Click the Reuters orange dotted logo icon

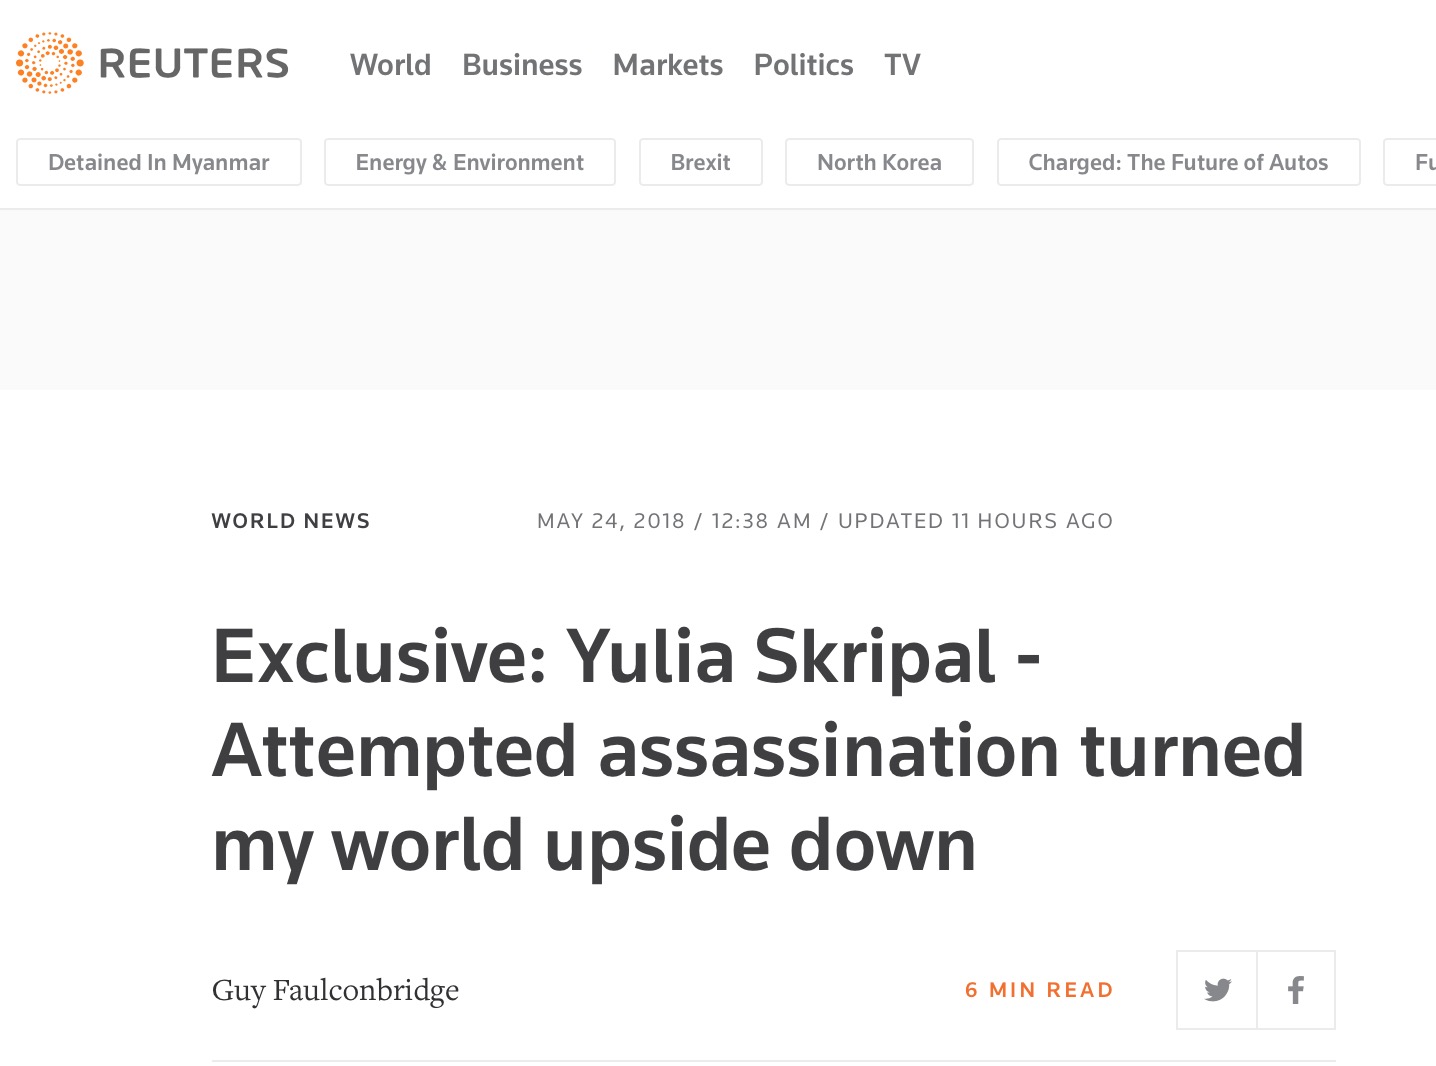[x=50, y=63]
